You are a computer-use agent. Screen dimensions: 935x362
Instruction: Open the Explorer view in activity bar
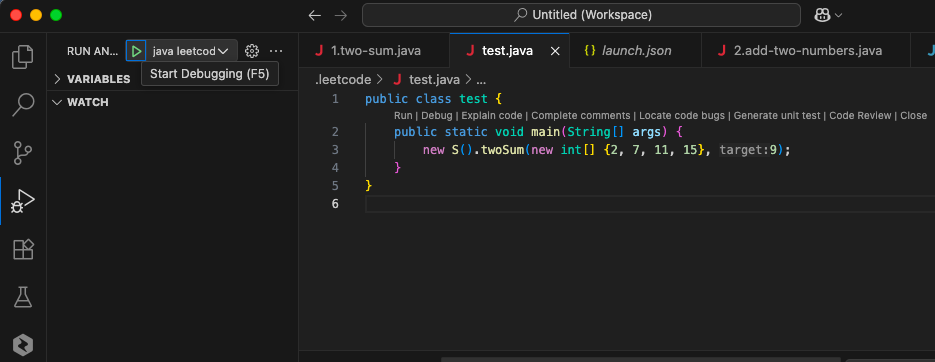tap(23, 57)
